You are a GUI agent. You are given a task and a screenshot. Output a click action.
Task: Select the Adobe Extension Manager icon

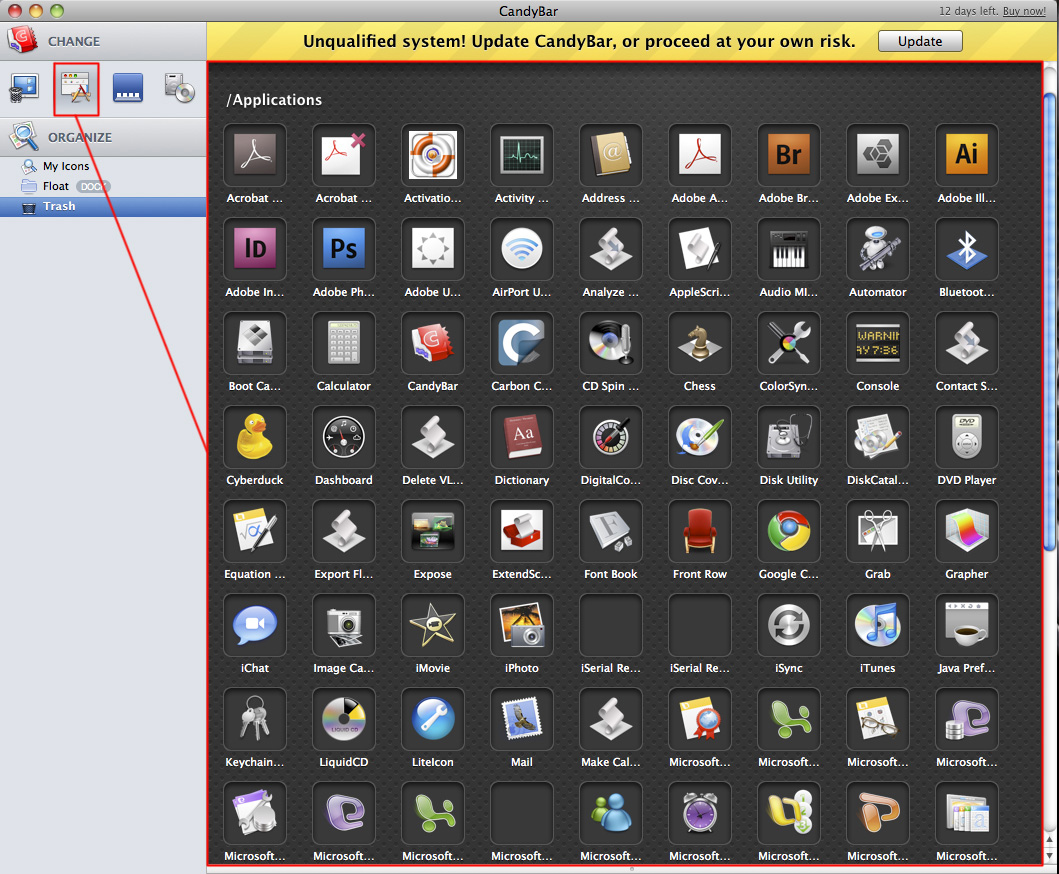877,155
